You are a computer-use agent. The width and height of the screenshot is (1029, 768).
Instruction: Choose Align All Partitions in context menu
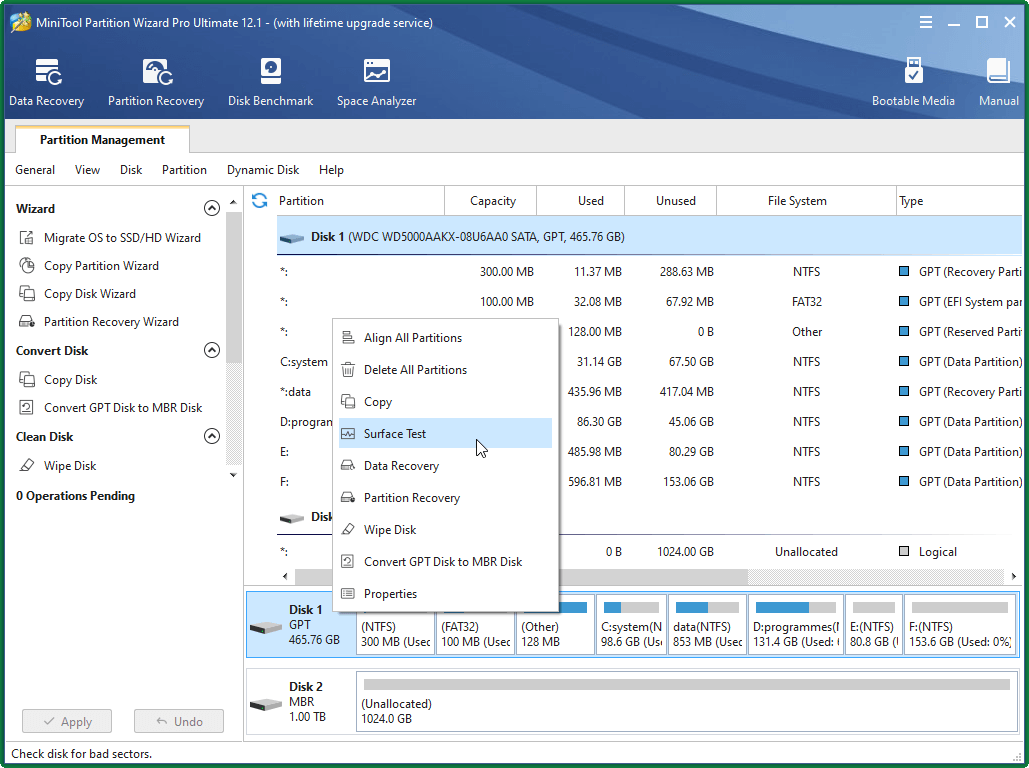445,338
